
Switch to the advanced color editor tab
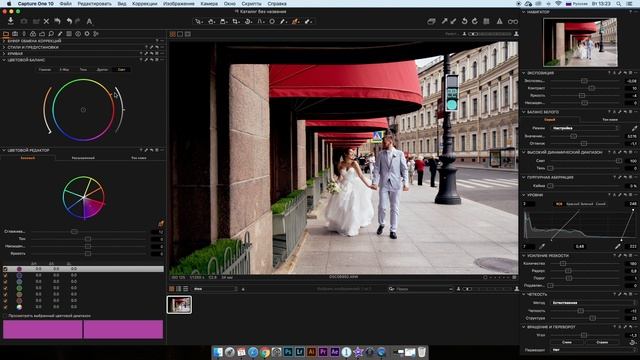point(83,158)
